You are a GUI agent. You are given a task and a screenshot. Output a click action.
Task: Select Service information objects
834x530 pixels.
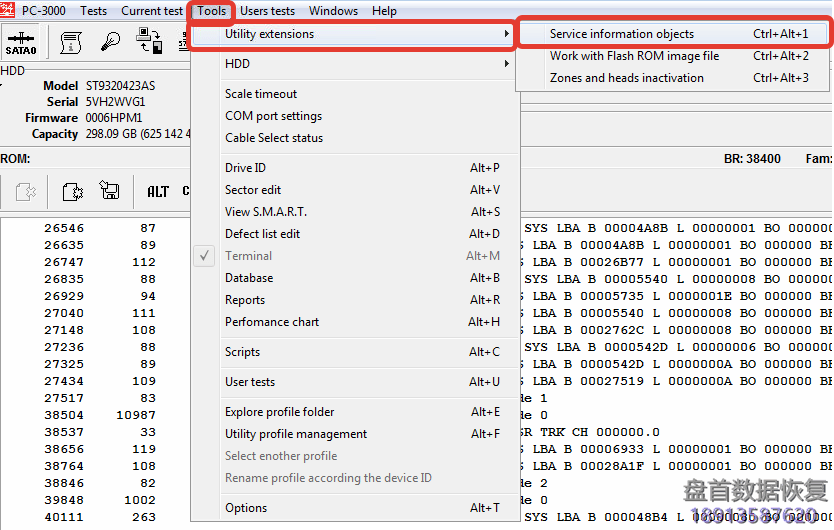point(621,34)
